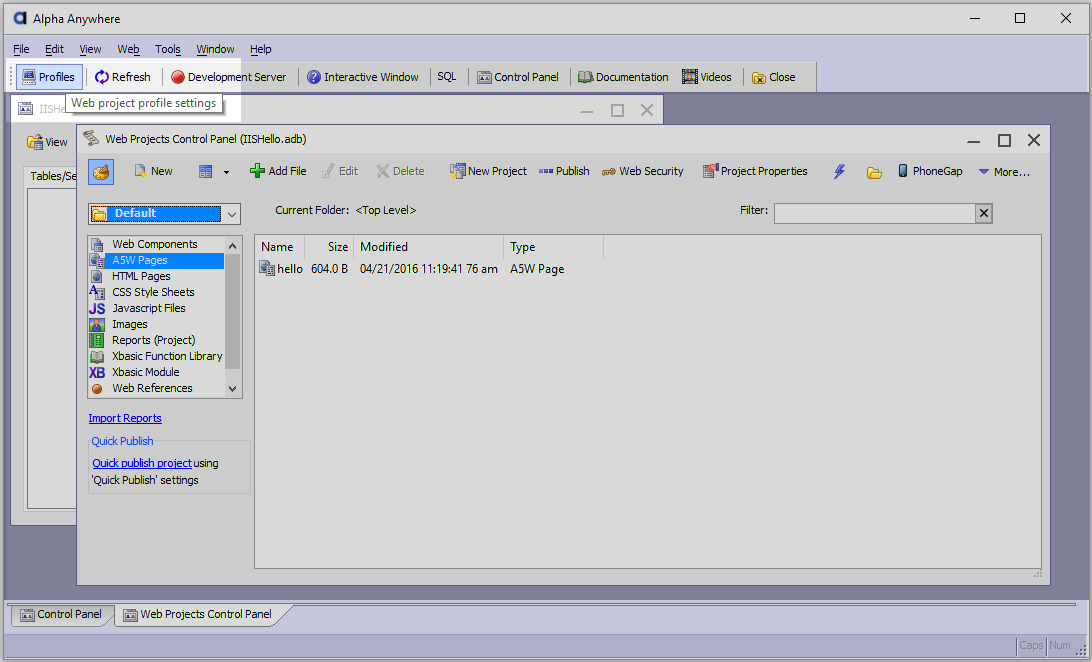Image resolution: width=1092 pixels, height=662 pixels.
Task: Clear the filter with the X button
Action: point(983,214)
